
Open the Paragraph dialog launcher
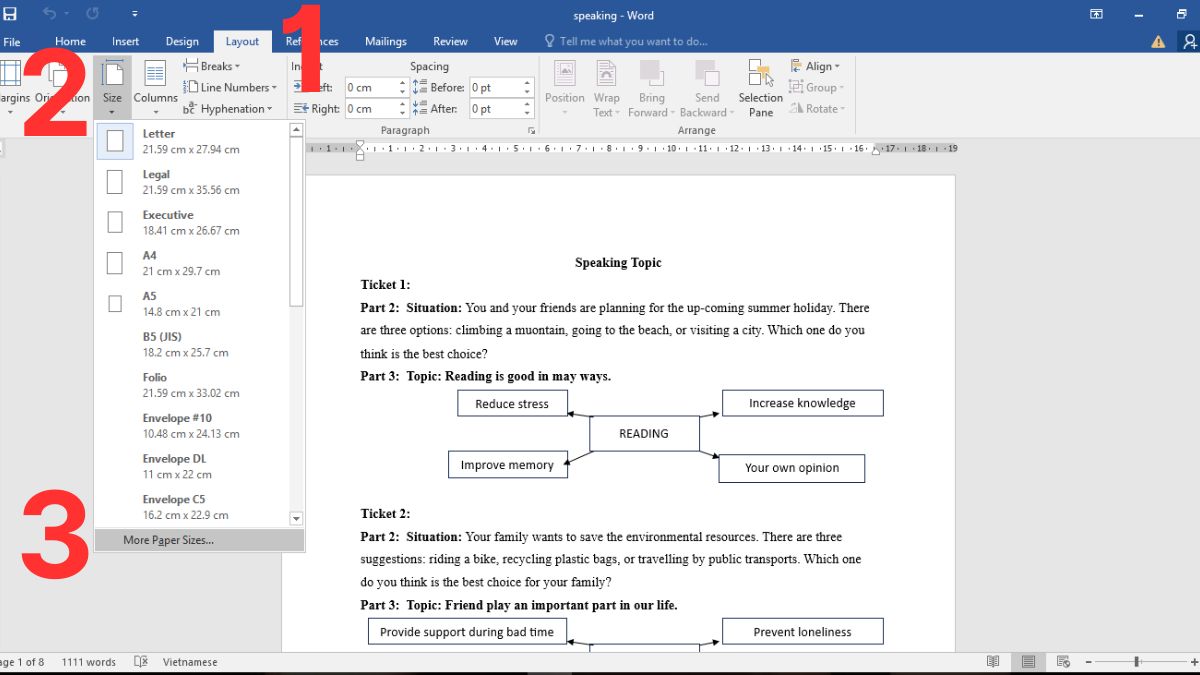[x=531, y=131]
